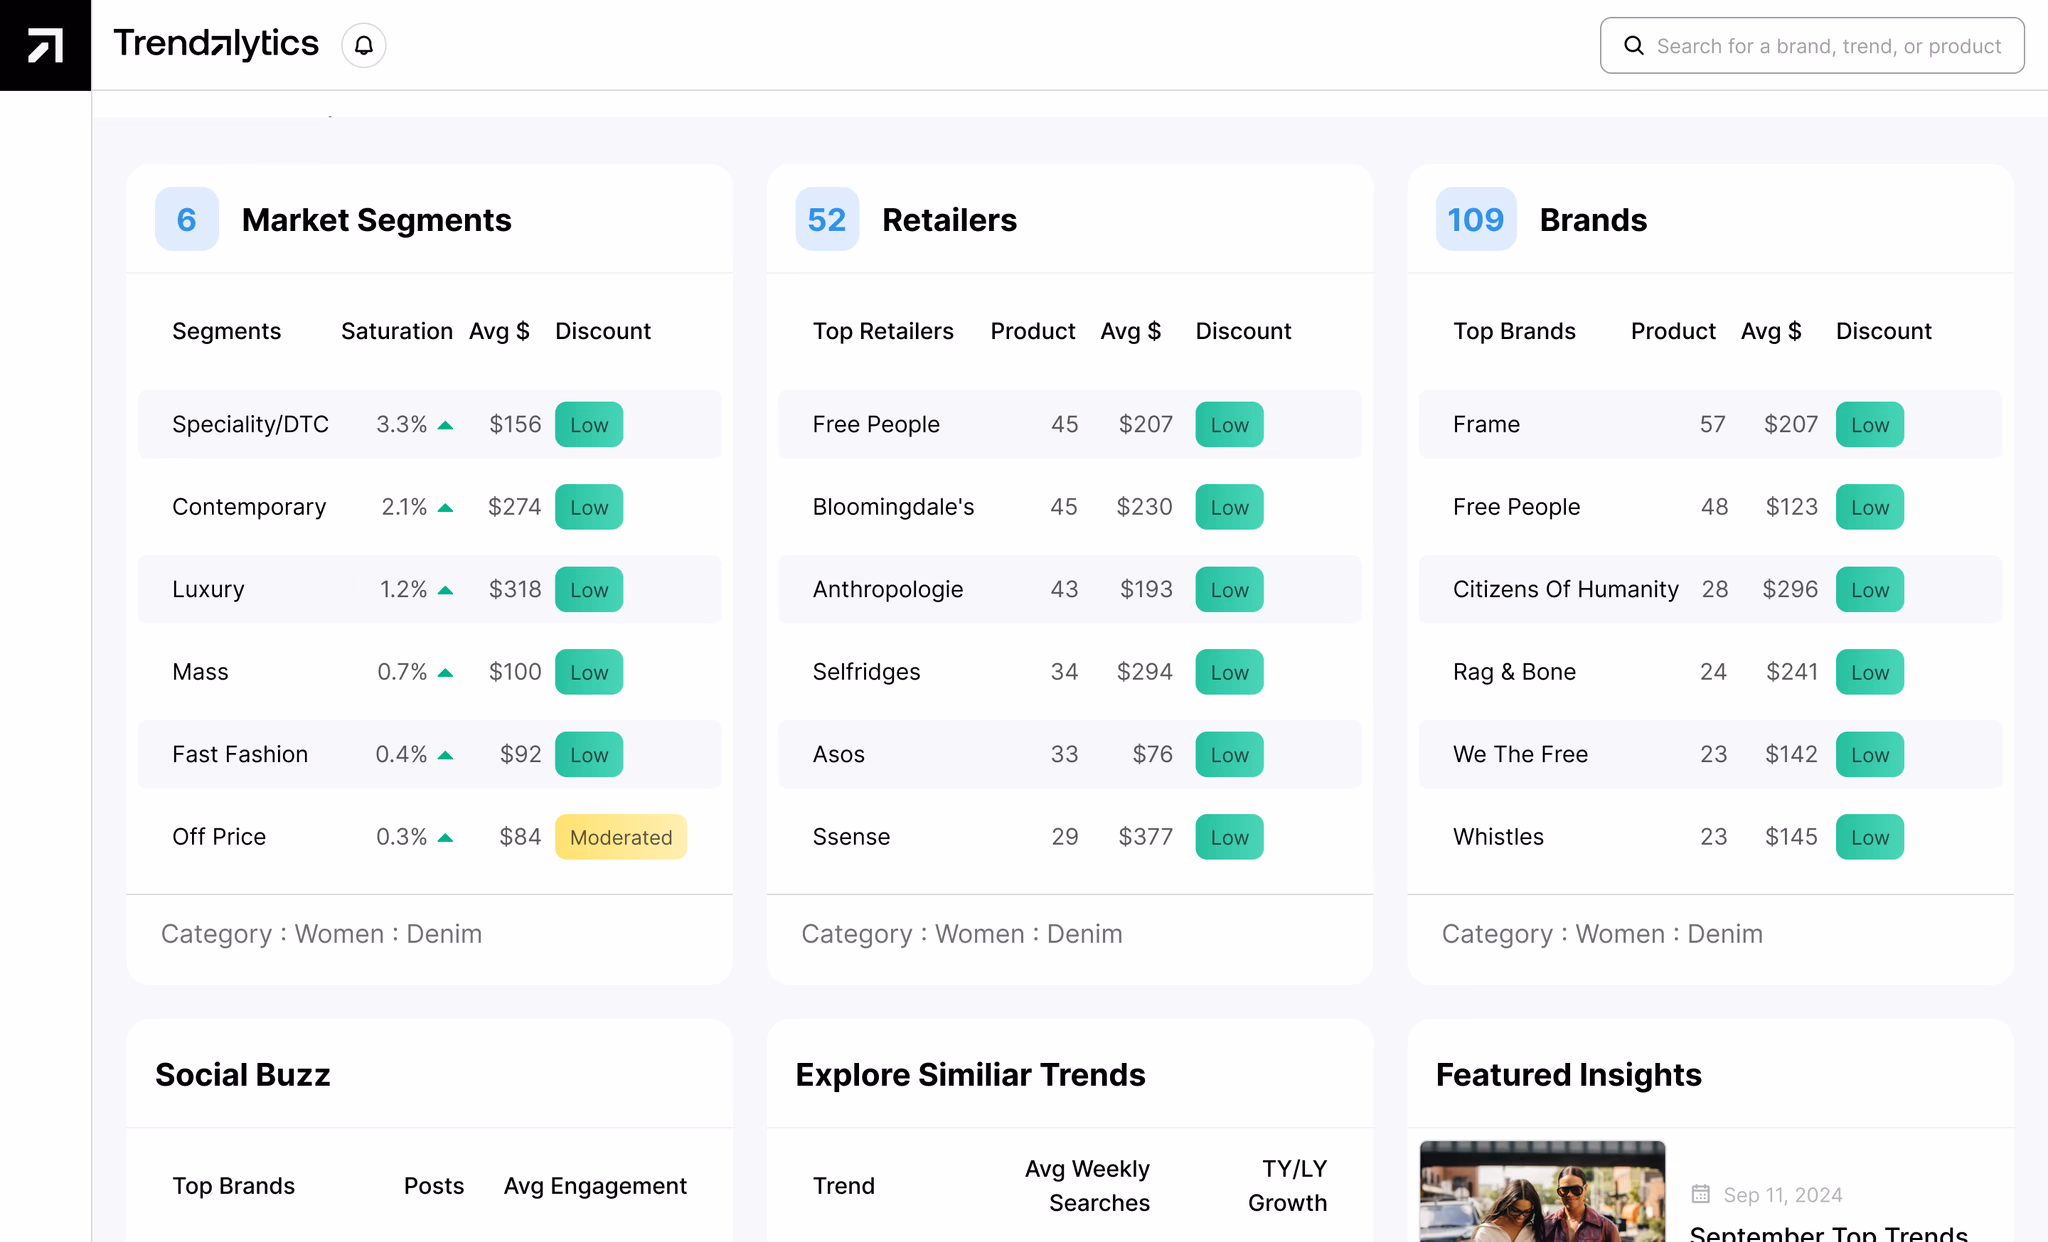Click the 52 Retailers count badge
This screenshot has height=1242, width=2048.
tap(826, 219)
